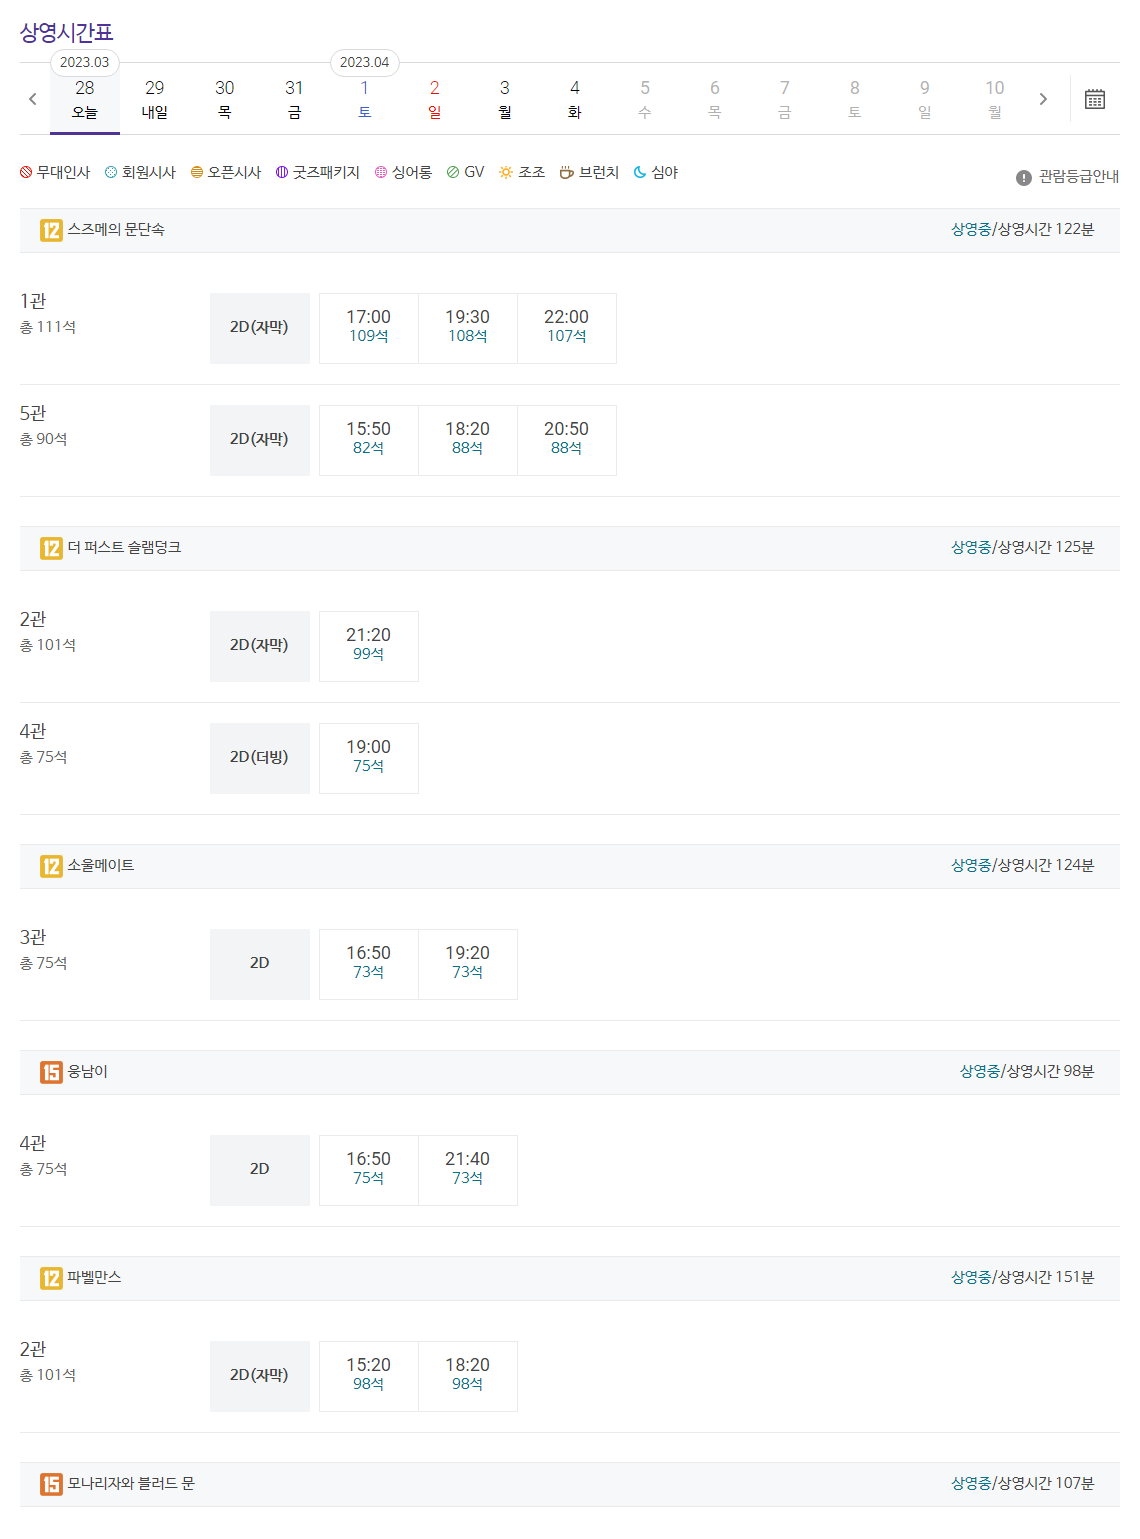Click the 12 rating badge for 더 퍼스트 슬램덩크

coord(51,548)
